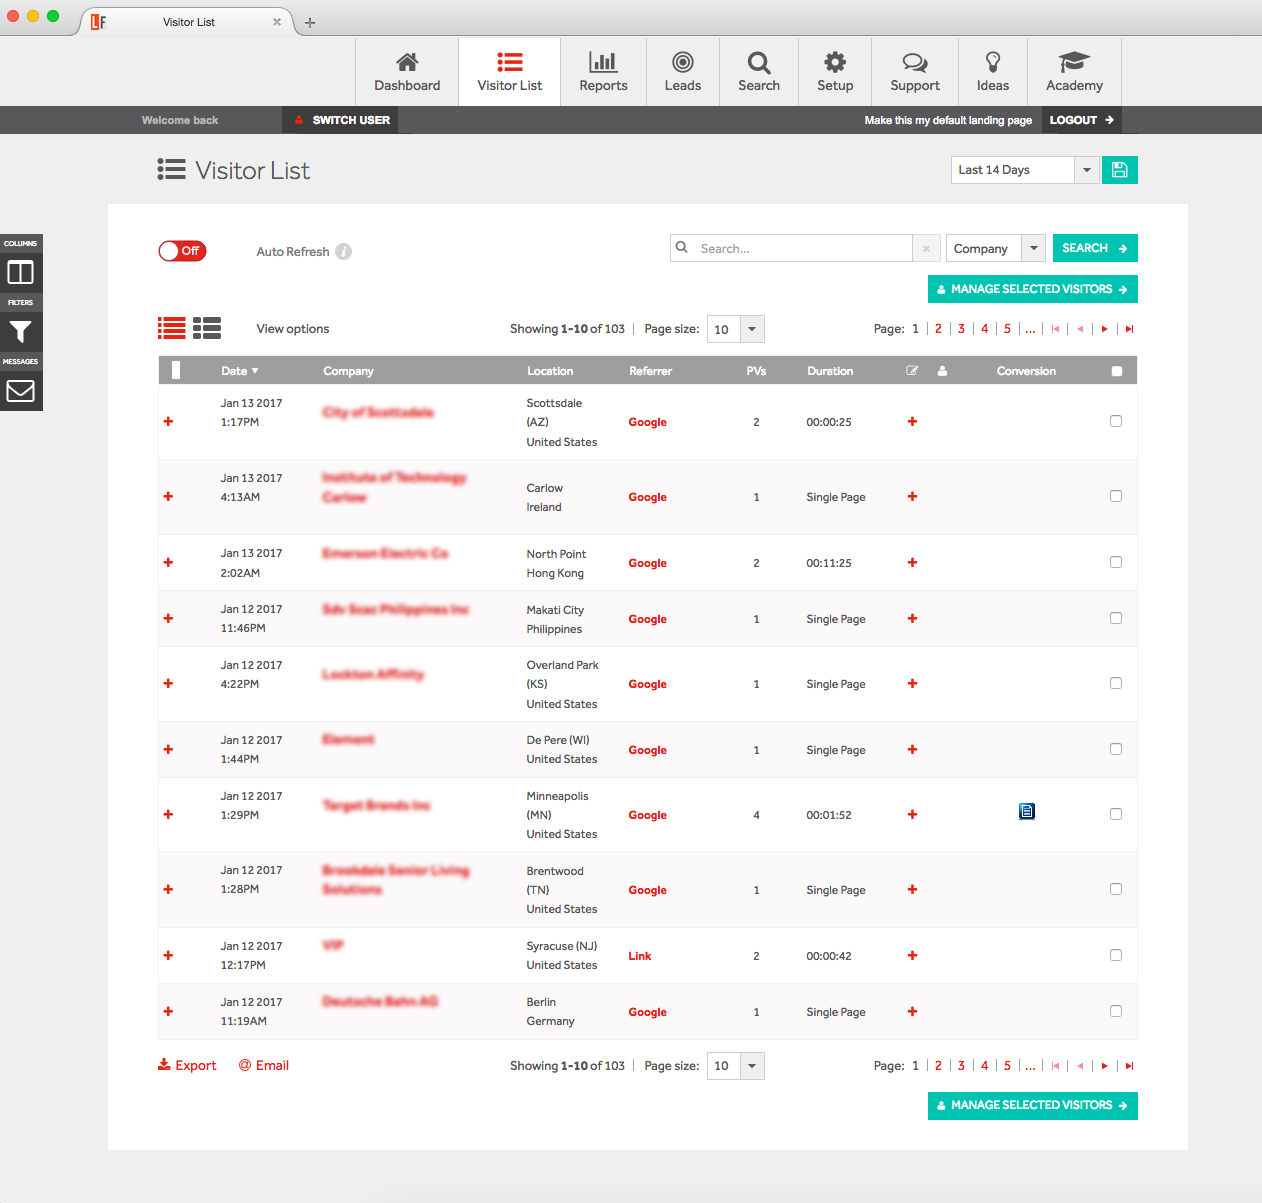This screenshot has width=1262, height=1203.
Task: Expand the Makati City row
Action: click(168, 619)
